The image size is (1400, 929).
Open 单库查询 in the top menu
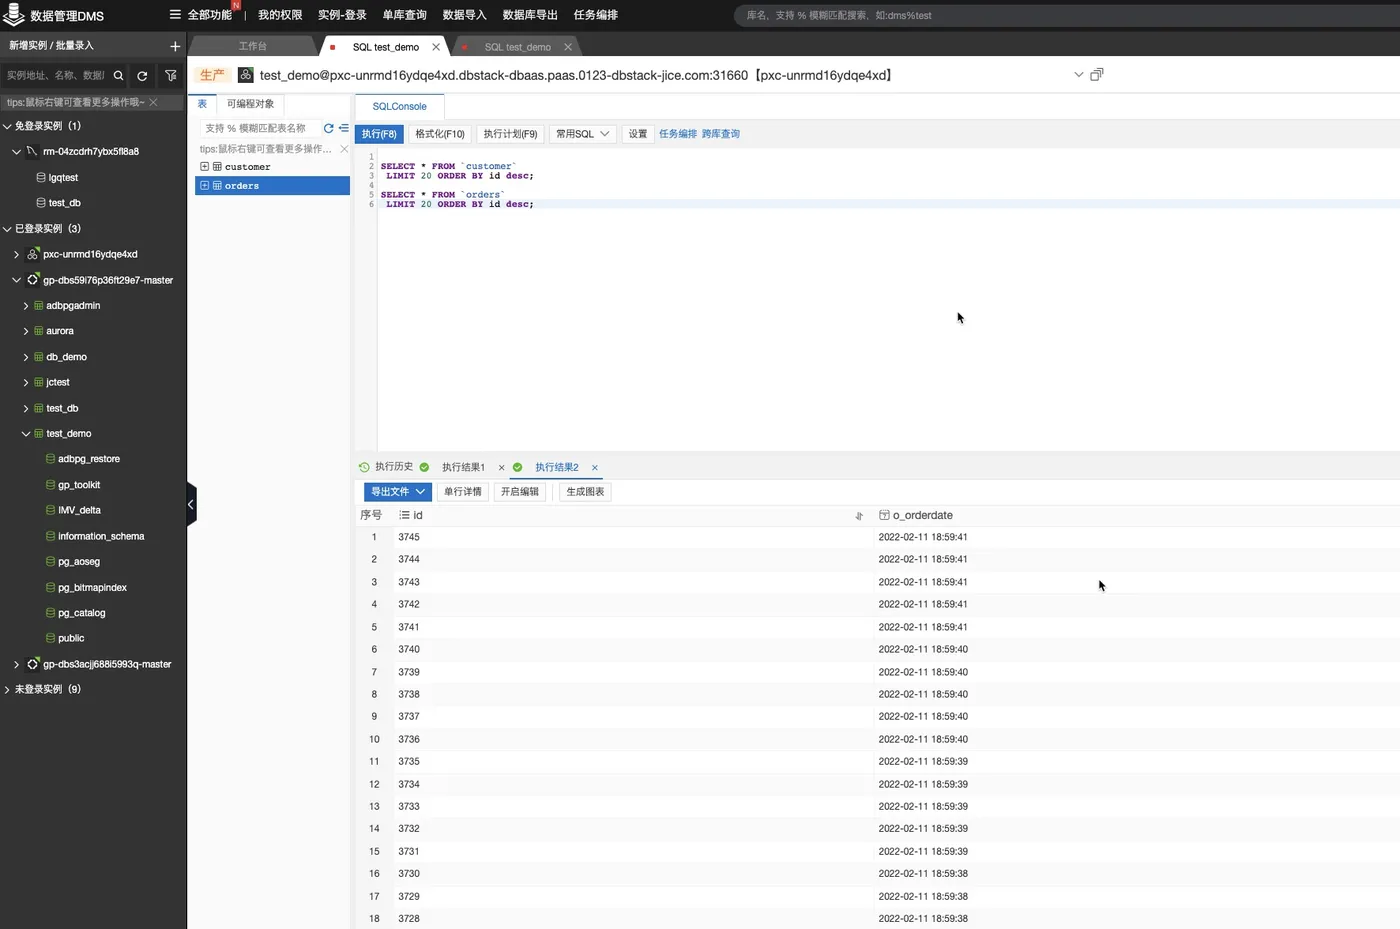pos(405,15)
